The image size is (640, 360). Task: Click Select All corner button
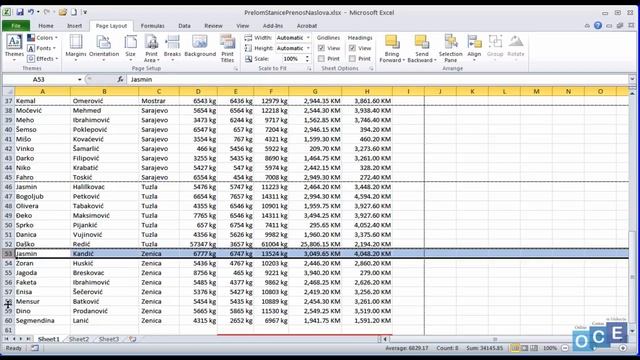pos(8,91)
